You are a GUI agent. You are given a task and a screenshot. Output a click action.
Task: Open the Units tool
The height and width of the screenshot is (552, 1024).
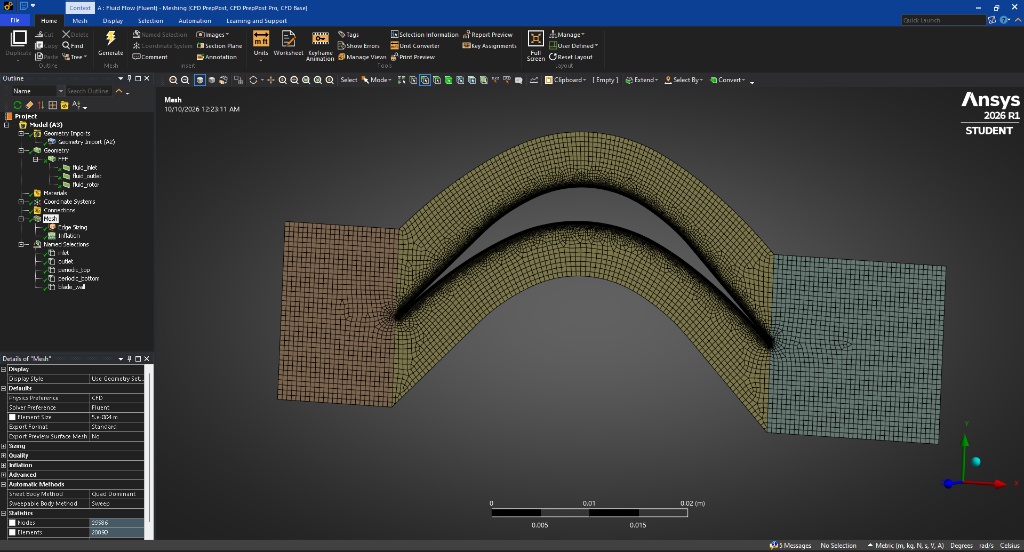click(x=261, y=43)
